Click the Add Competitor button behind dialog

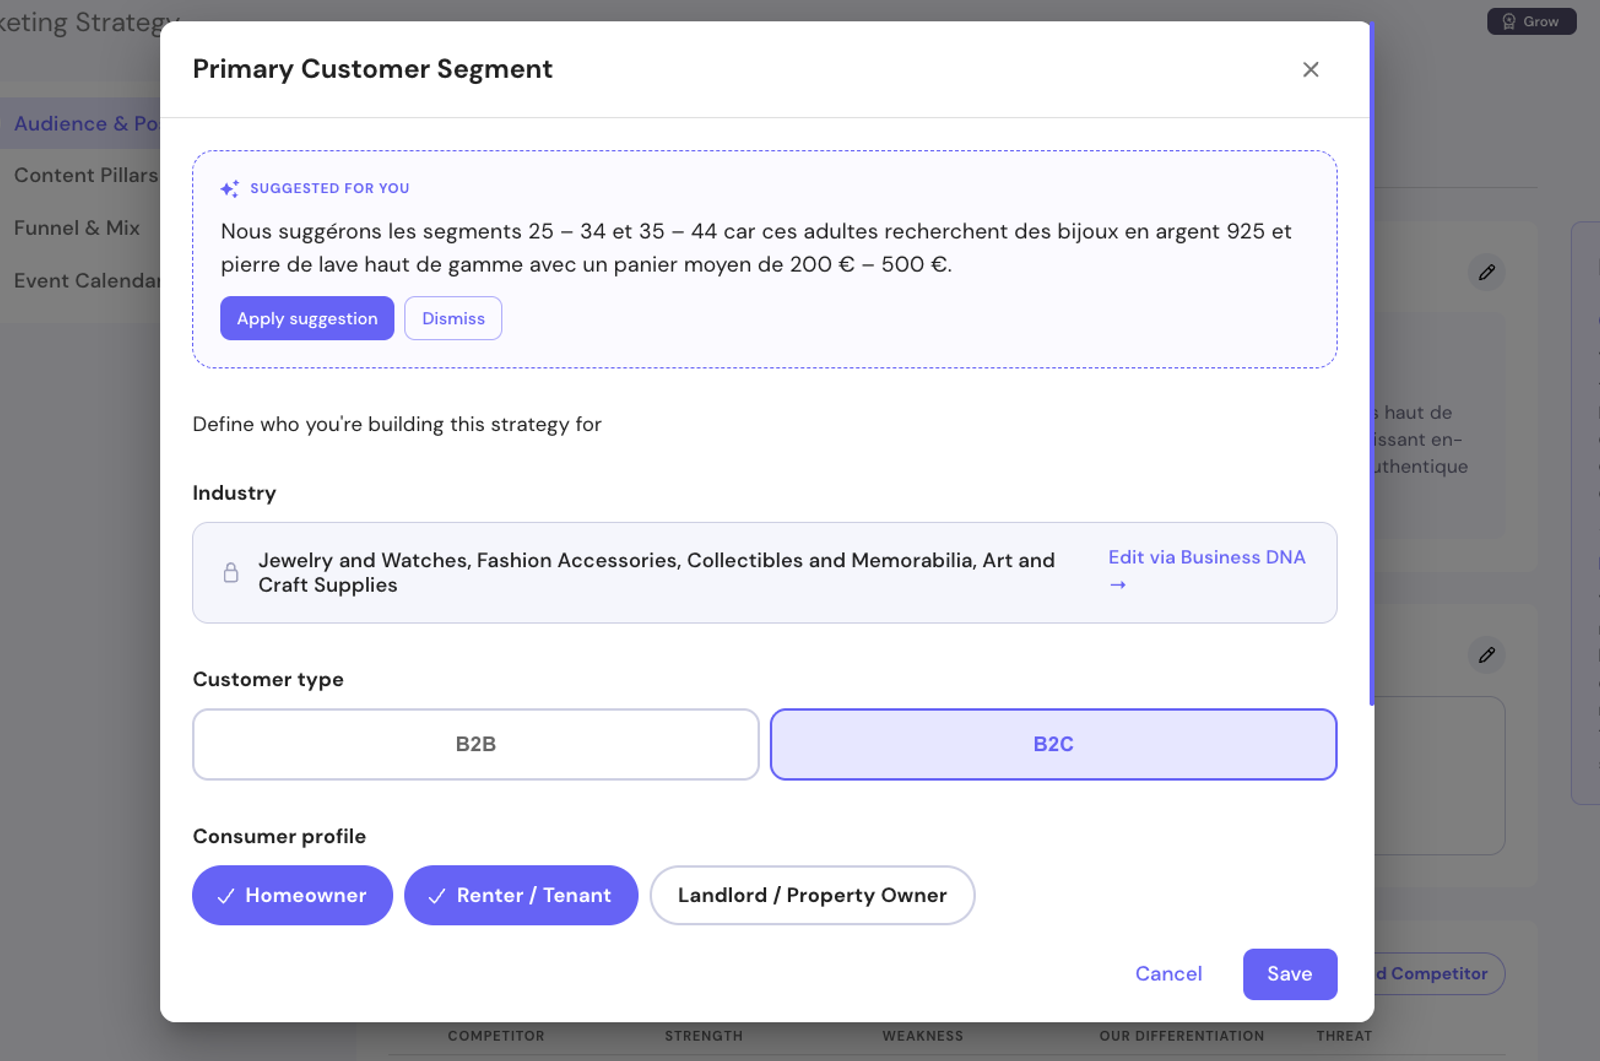pos(1439,973)
